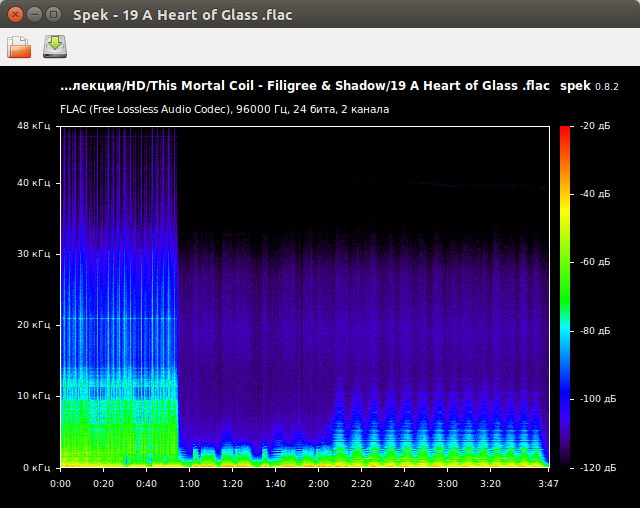This screenshot has height=508, width=640.
Task: Open a file with the folder icon
Action: 20,47
